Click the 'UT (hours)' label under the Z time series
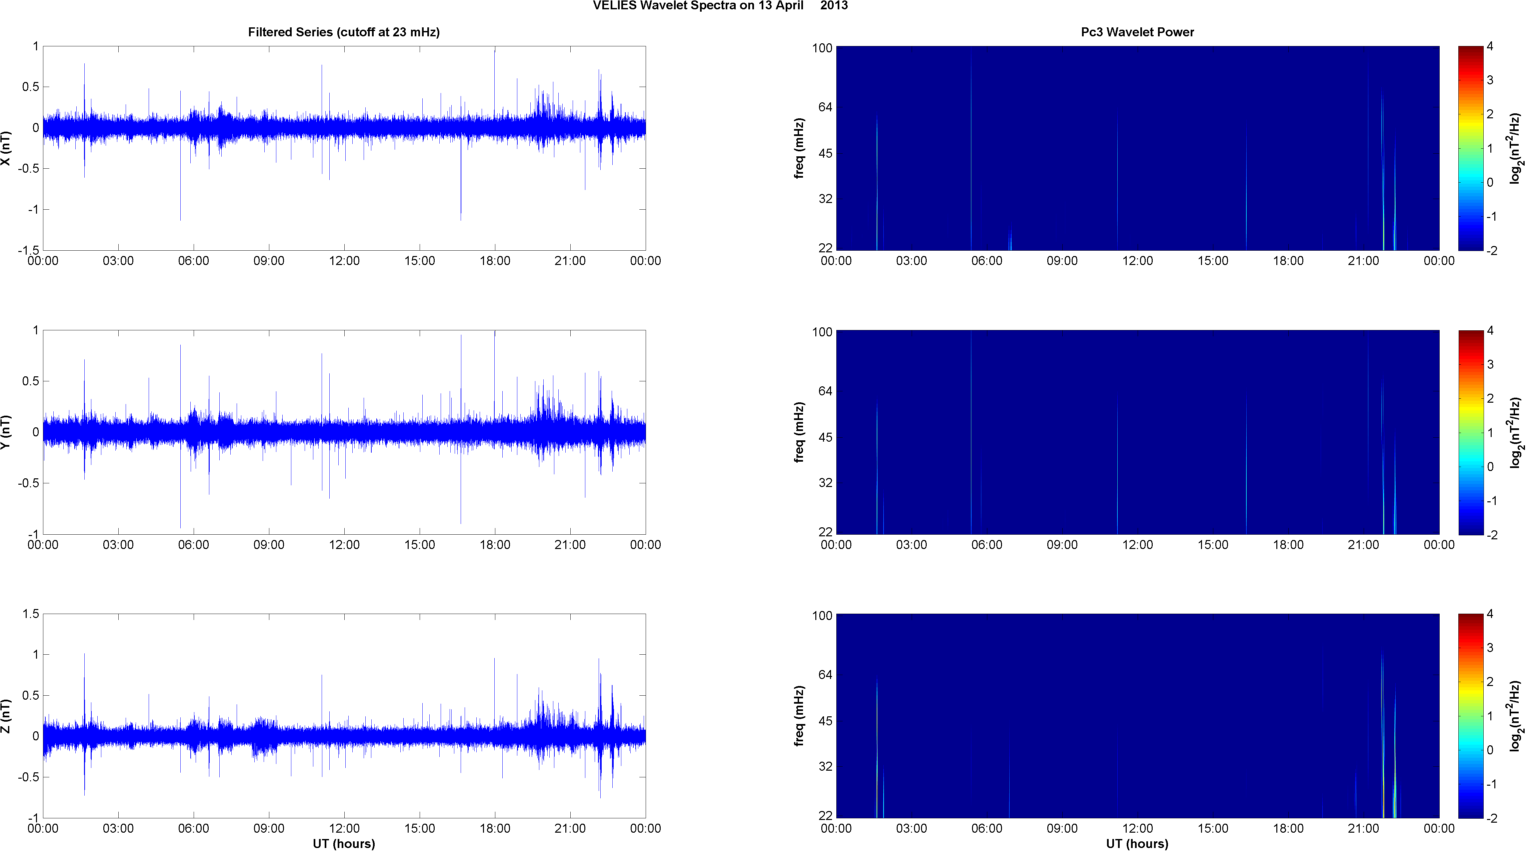The height and width of the screenshot is (851, 1526). [344, 843]
